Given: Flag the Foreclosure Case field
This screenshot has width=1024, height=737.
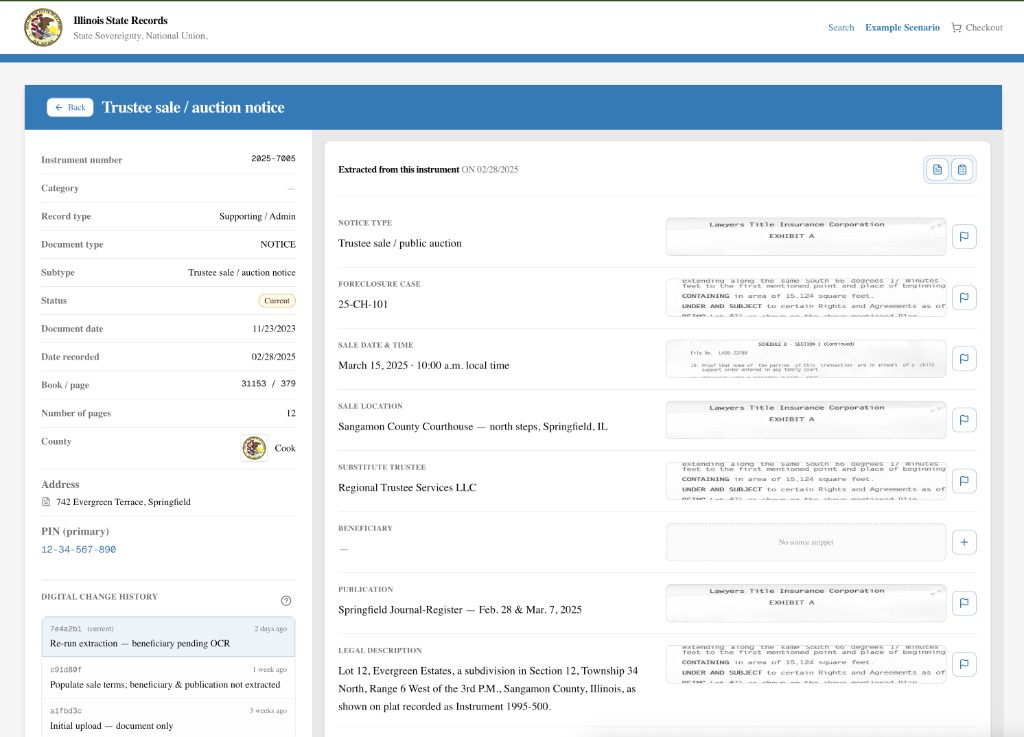Looking at the screenshot, I should (964, 298).
